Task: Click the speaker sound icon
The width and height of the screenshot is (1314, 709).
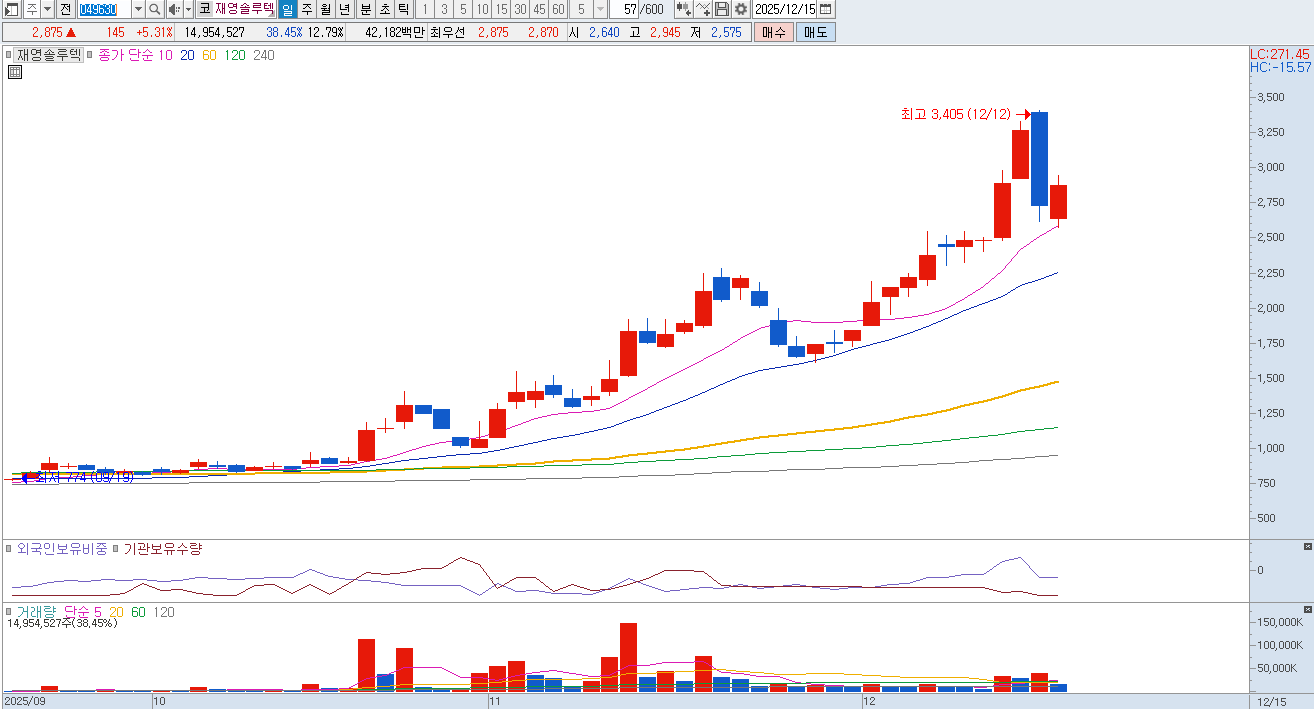Action: coord(174,9)
